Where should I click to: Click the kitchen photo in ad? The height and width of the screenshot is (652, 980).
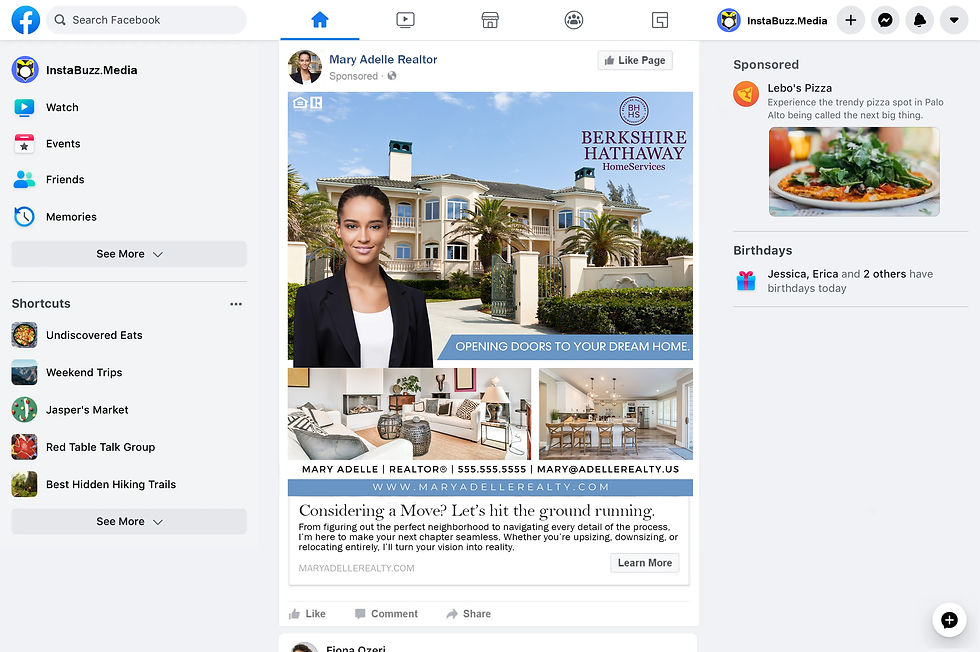[616, 414]
